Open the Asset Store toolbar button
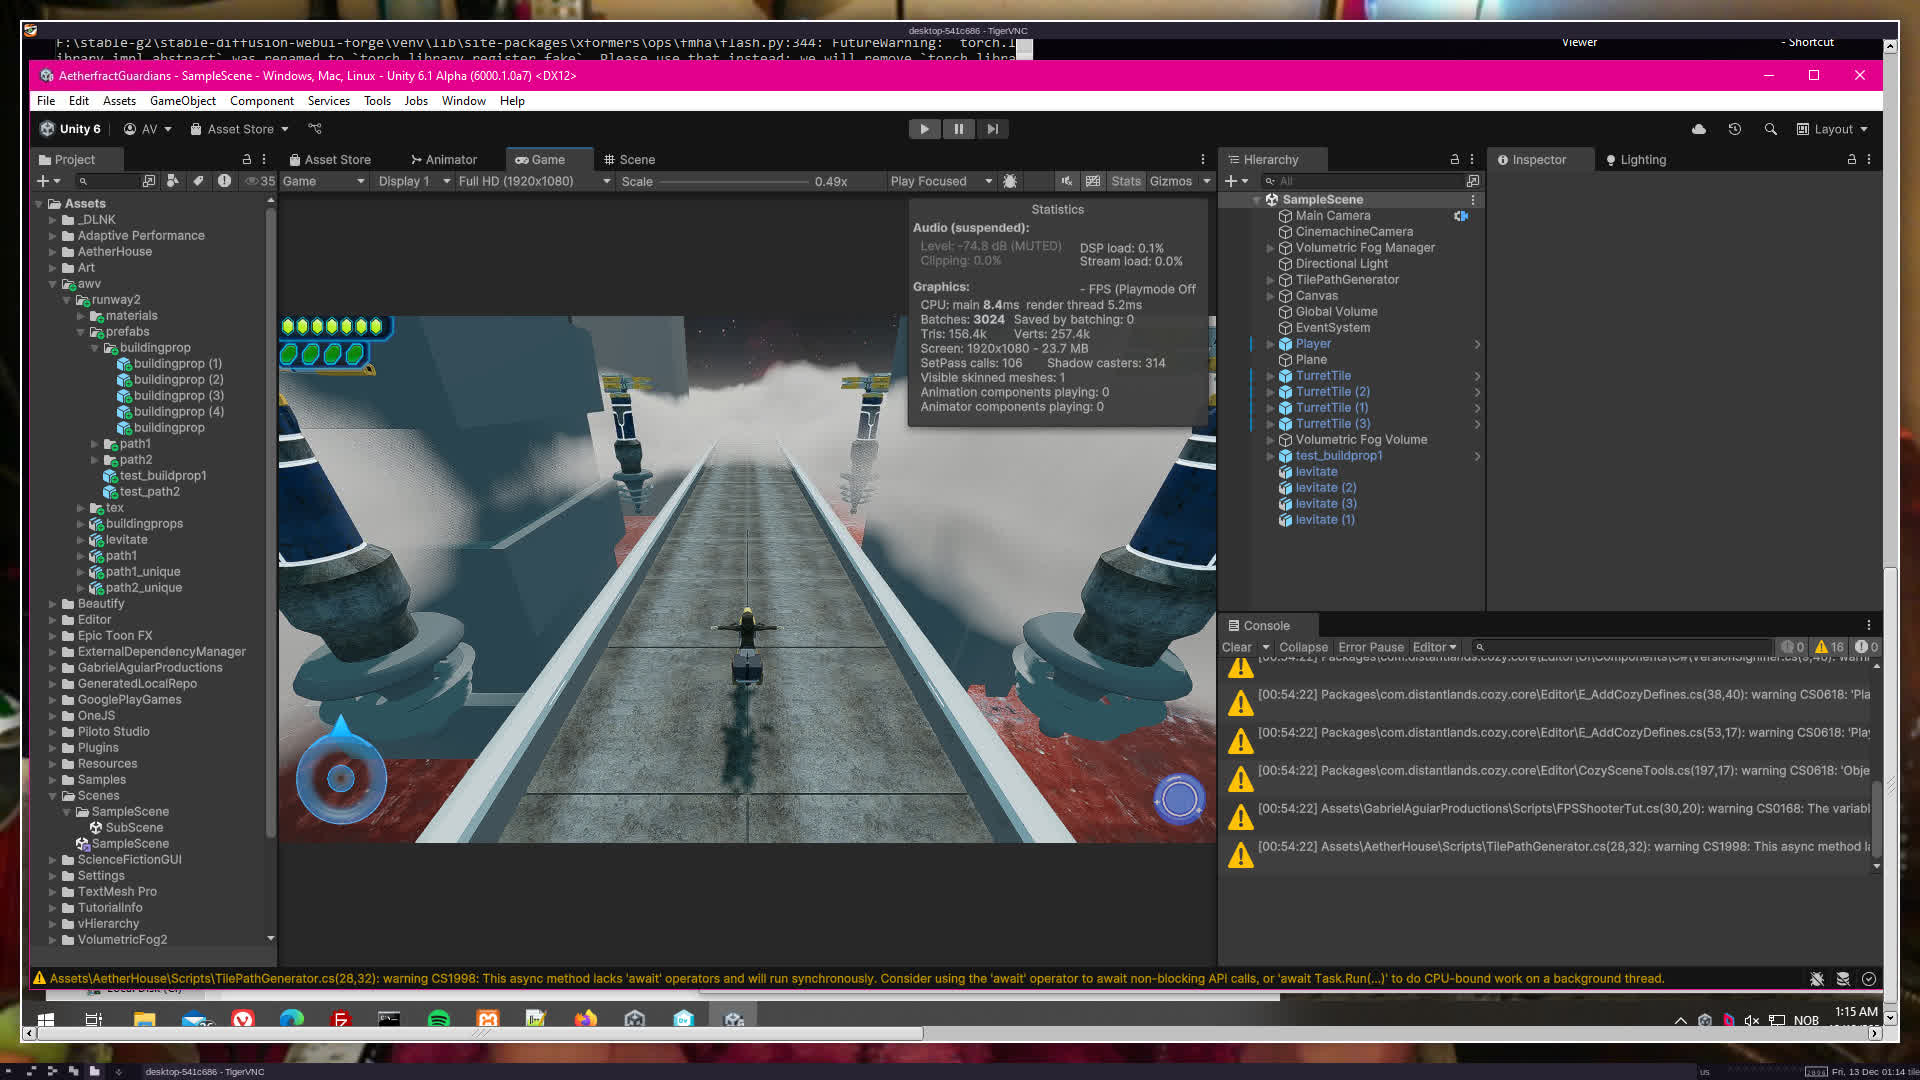Viewport: 1920px width, 1080px height. (239, 129)
